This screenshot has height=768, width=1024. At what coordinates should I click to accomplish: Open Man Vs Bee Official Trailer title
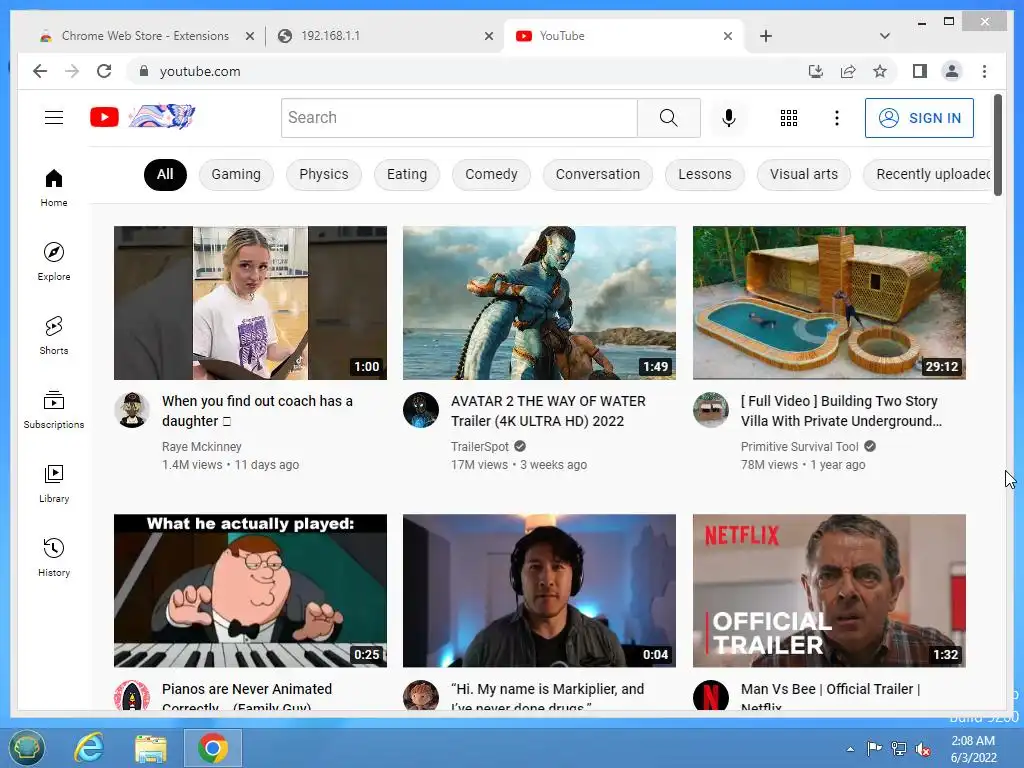(x=830, y=696)
